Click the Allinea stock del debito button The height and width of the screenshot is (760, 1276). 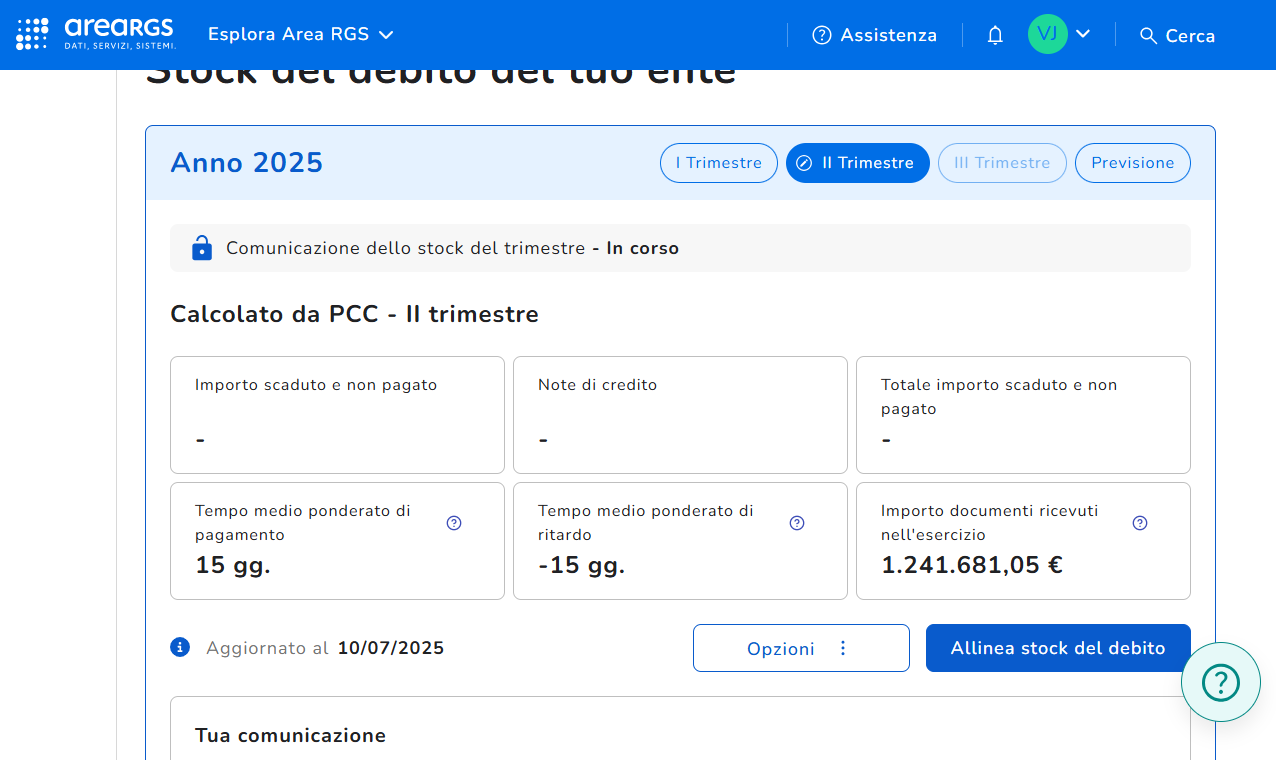point(1058,648)
